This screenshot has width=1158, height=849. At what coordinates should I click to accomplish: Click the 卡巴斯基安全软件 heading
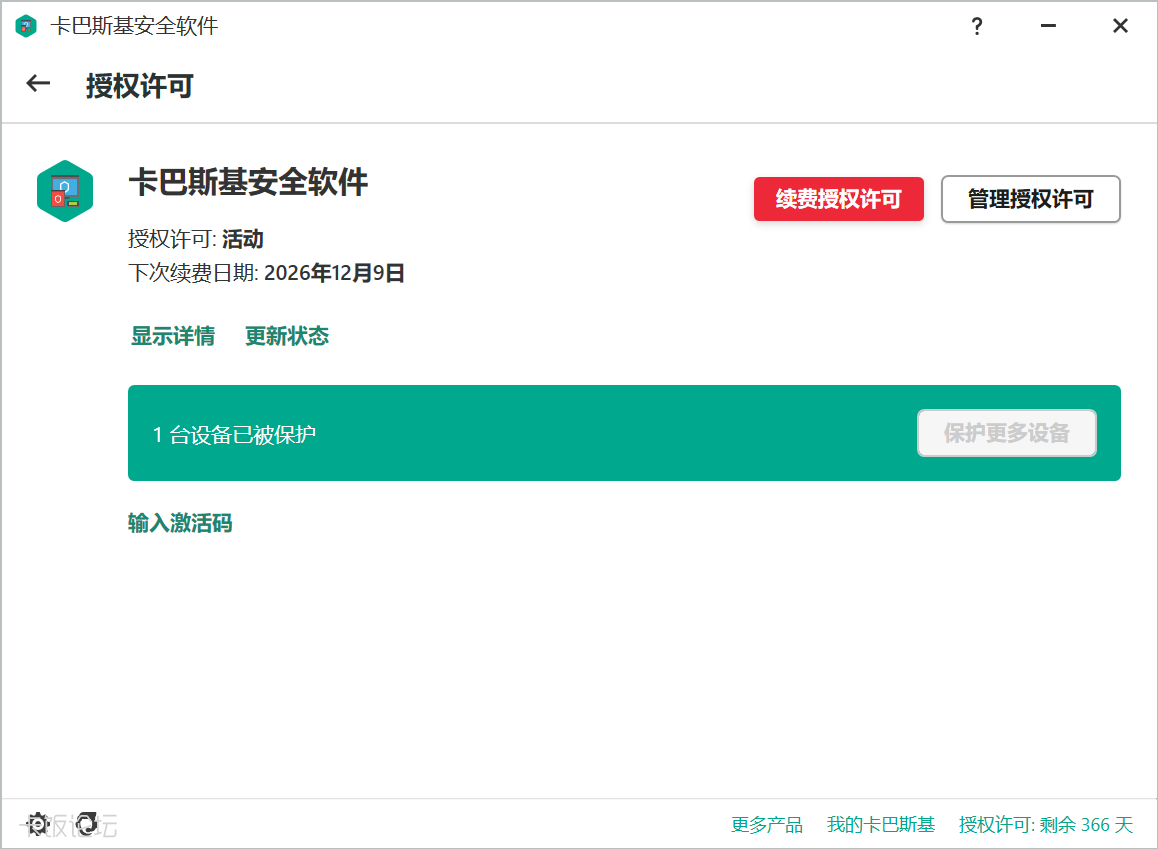pos(249,184)
